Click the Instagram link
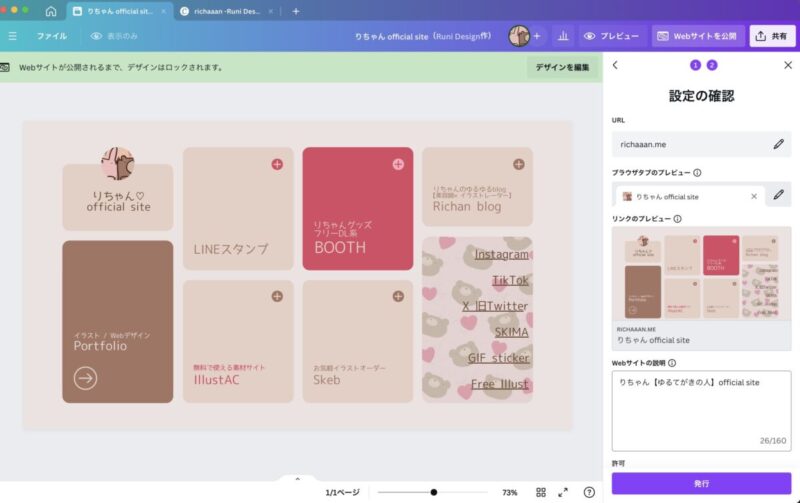This screenshot has height=503, width=800. 502,254
